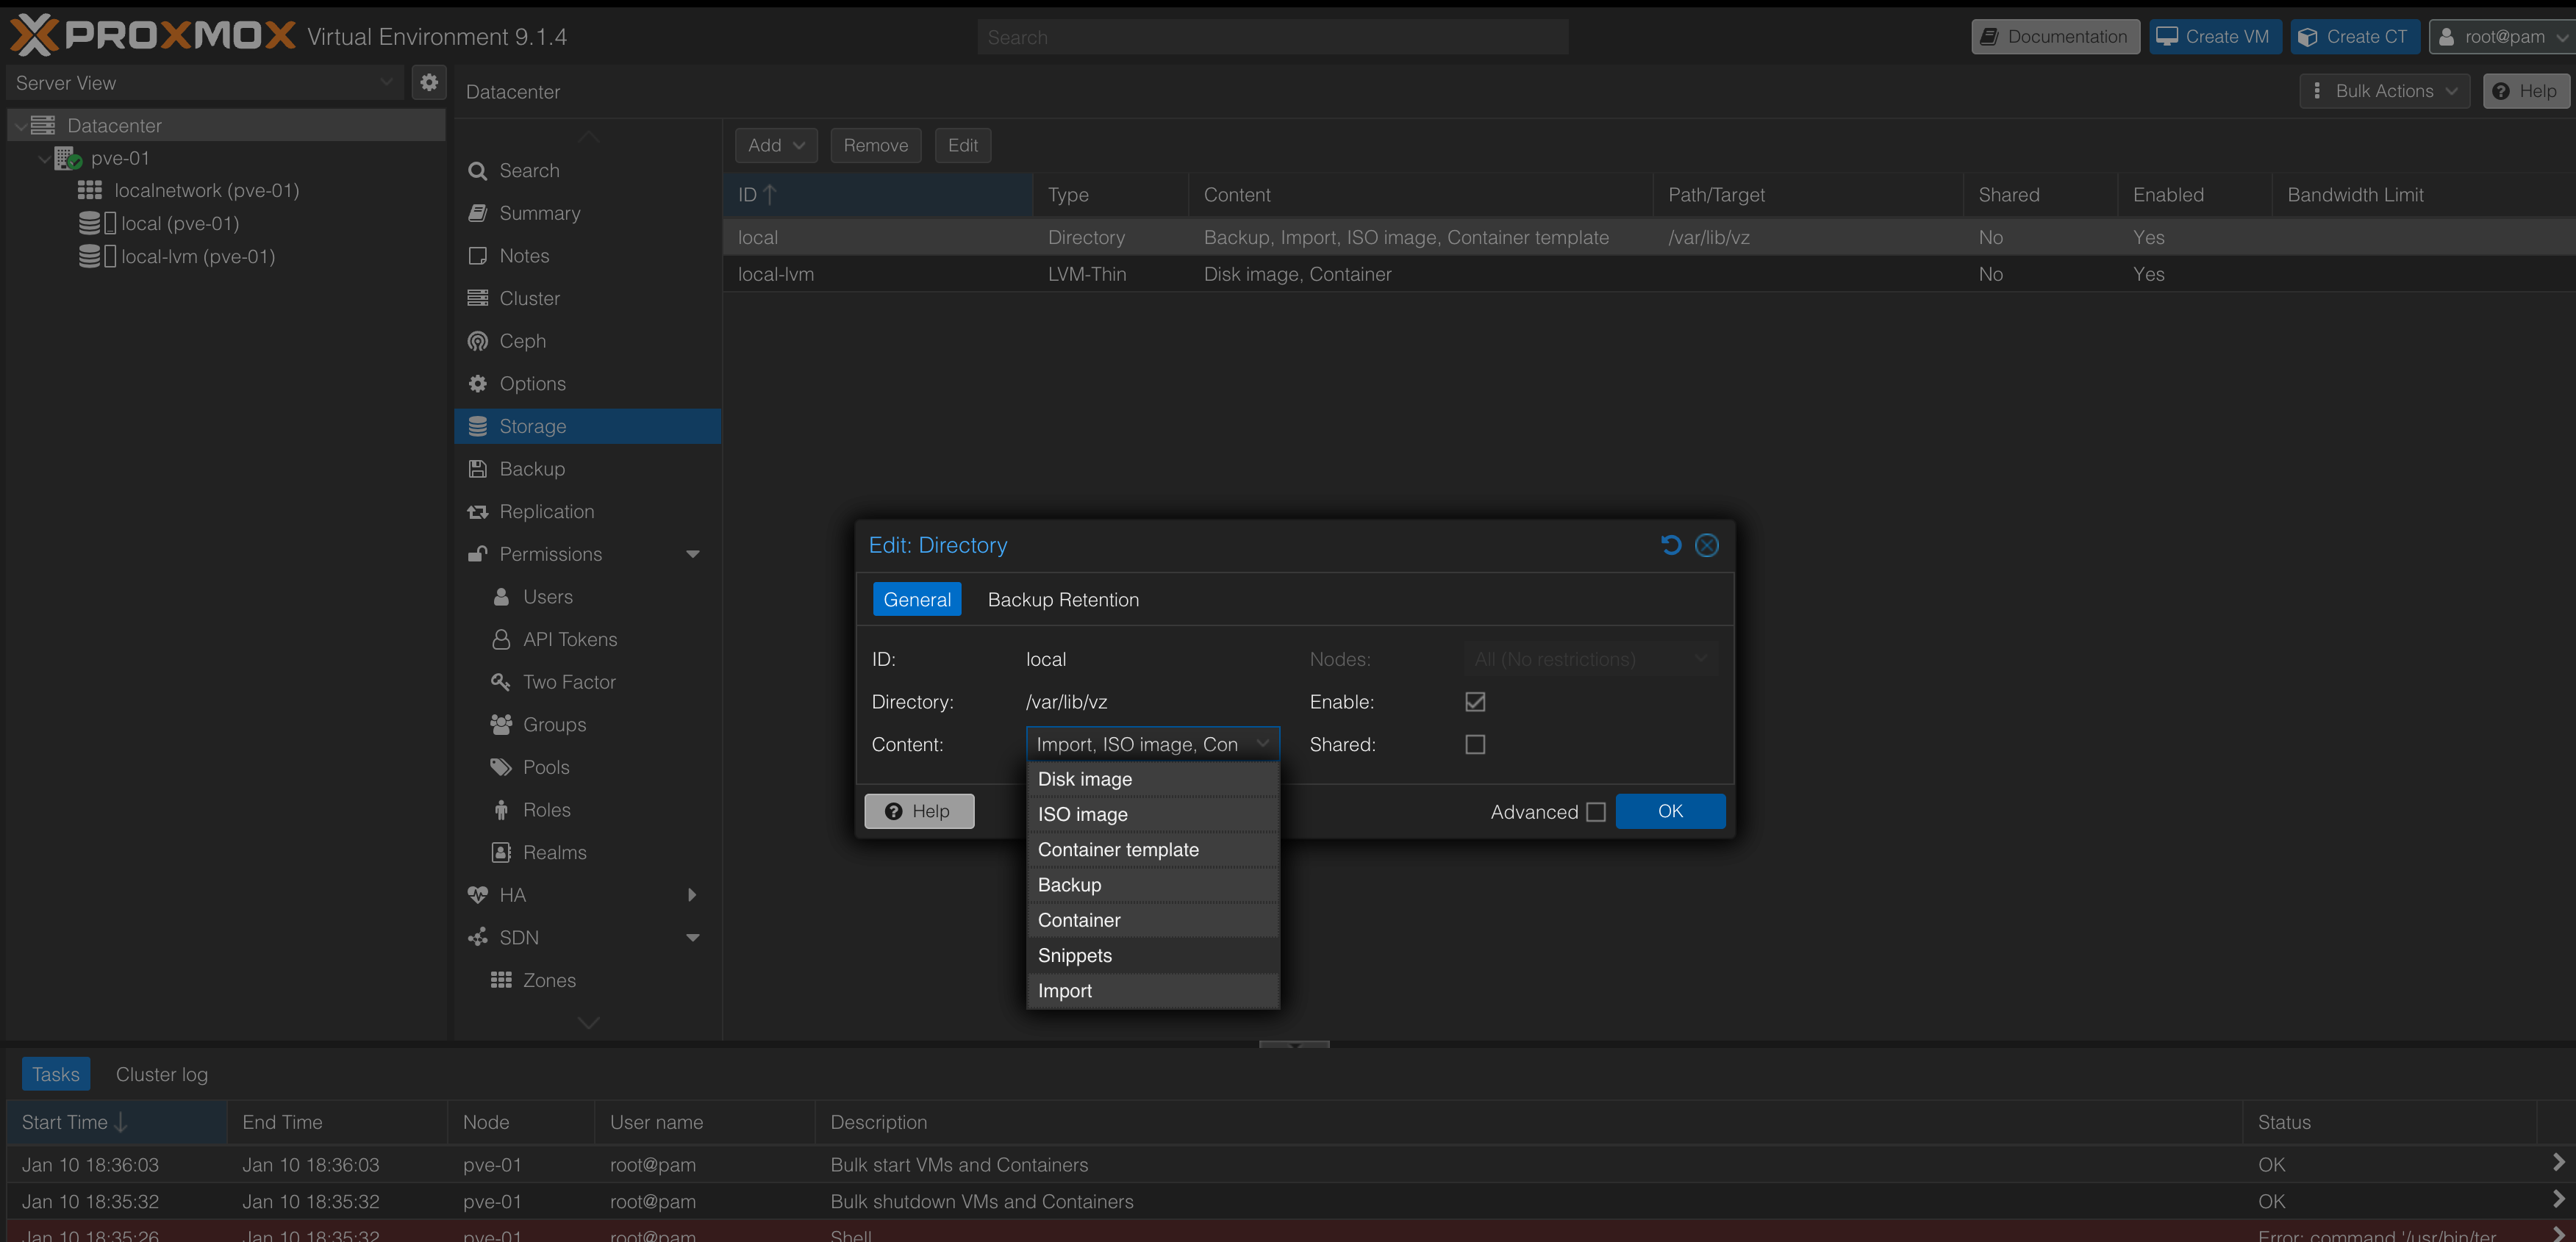Open the Cluster log tab
The height and width of the screenshot is (1242, 2576).
(x=161, y=1073)
